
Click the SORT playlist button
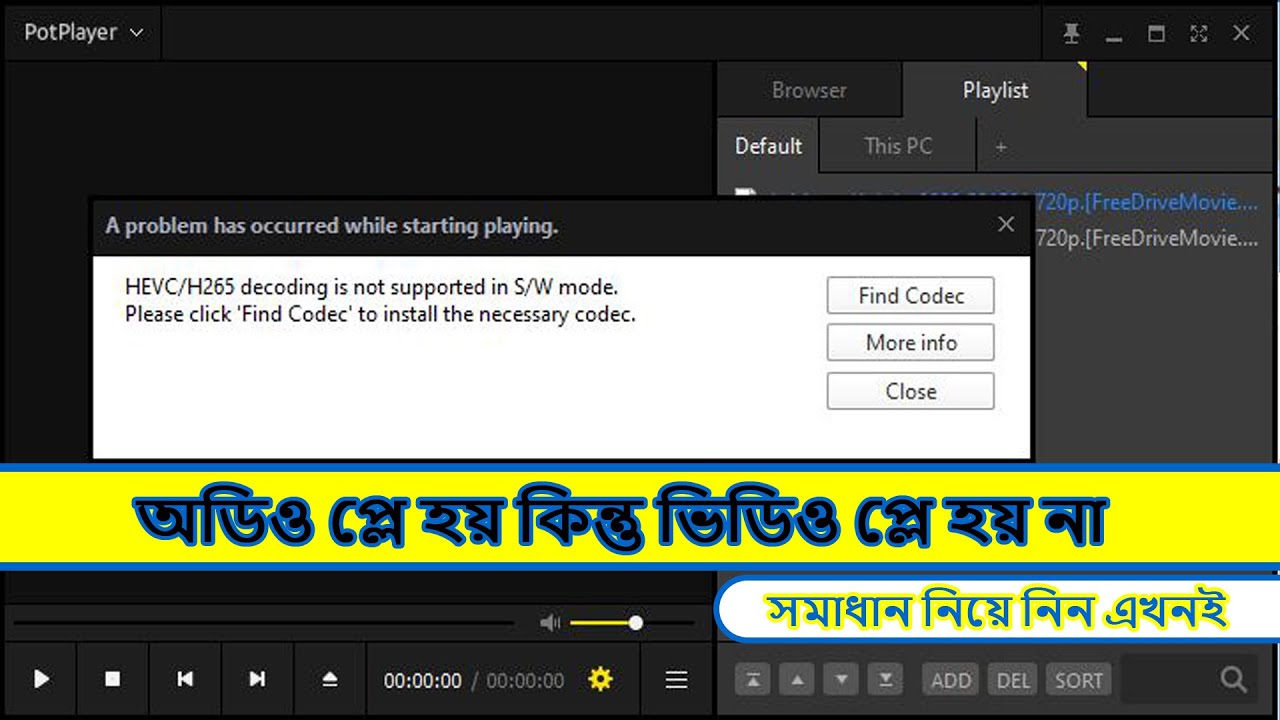(x=1078, y=681)
